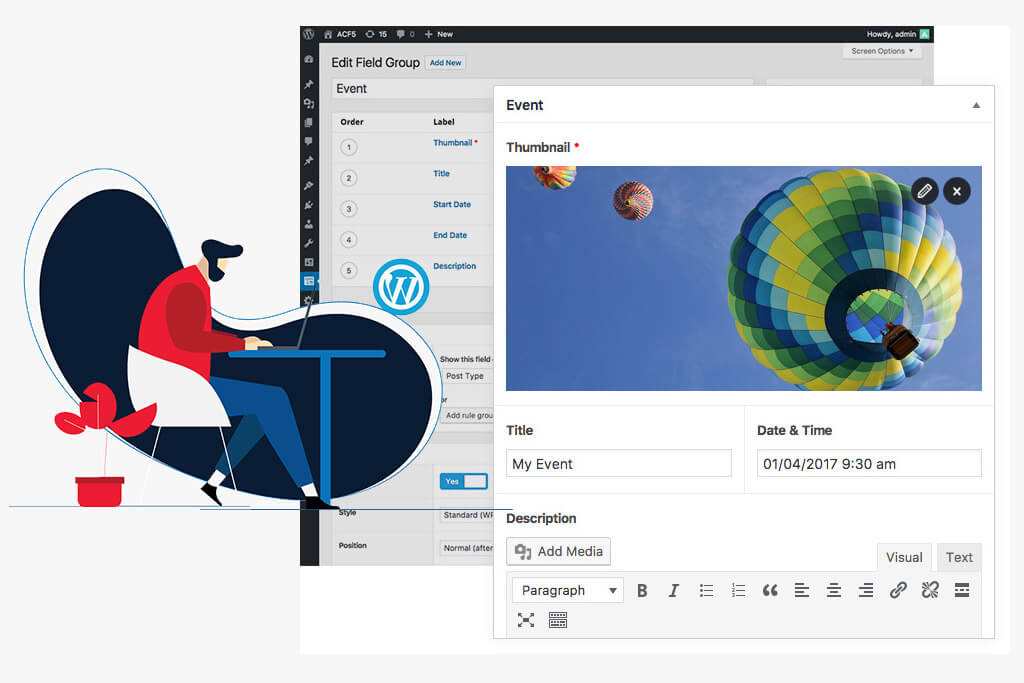This screenshot has width=1024, height=683.
Task: Toggle Italic formatting in the editor toolbar
Action: [x=674, y=590]
